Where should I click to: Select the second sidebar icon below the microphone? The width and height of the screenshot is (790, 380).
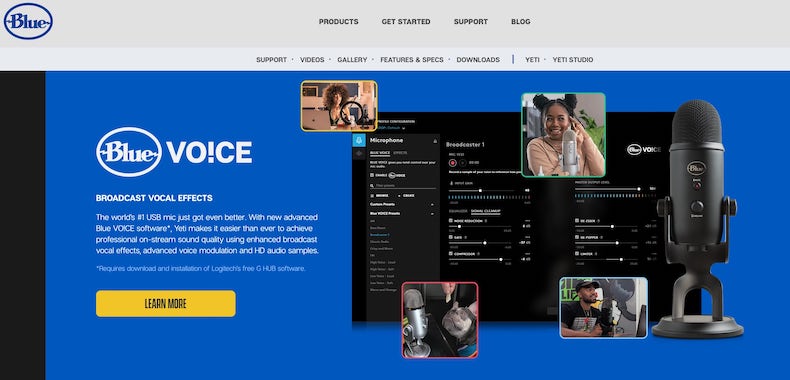coord(359,154)
